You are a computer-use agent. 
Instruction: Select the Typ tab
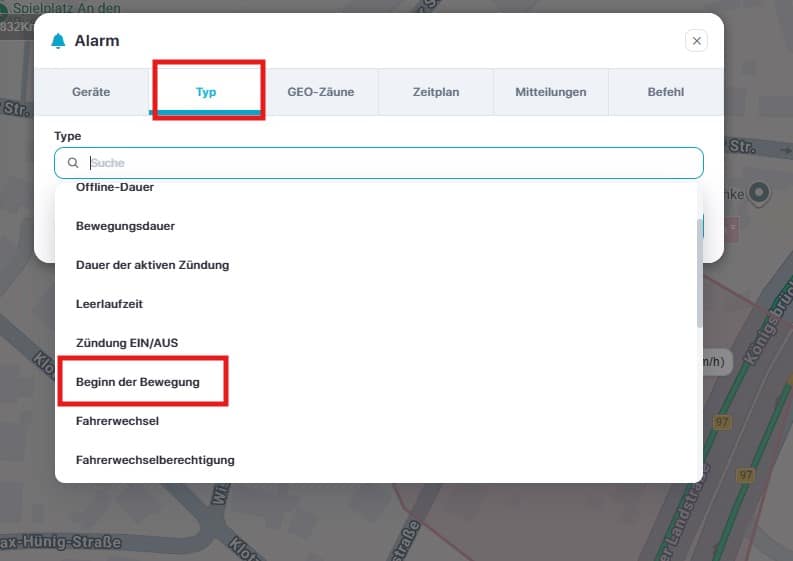[x=206, y=92]
